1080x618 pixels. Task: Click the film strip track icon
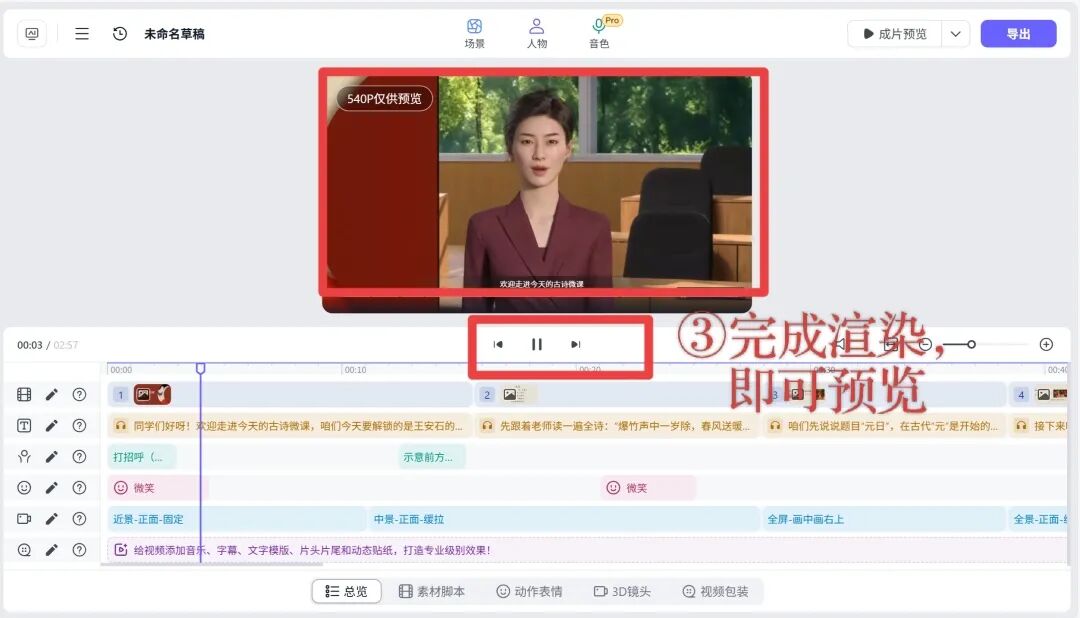(22, 394)
